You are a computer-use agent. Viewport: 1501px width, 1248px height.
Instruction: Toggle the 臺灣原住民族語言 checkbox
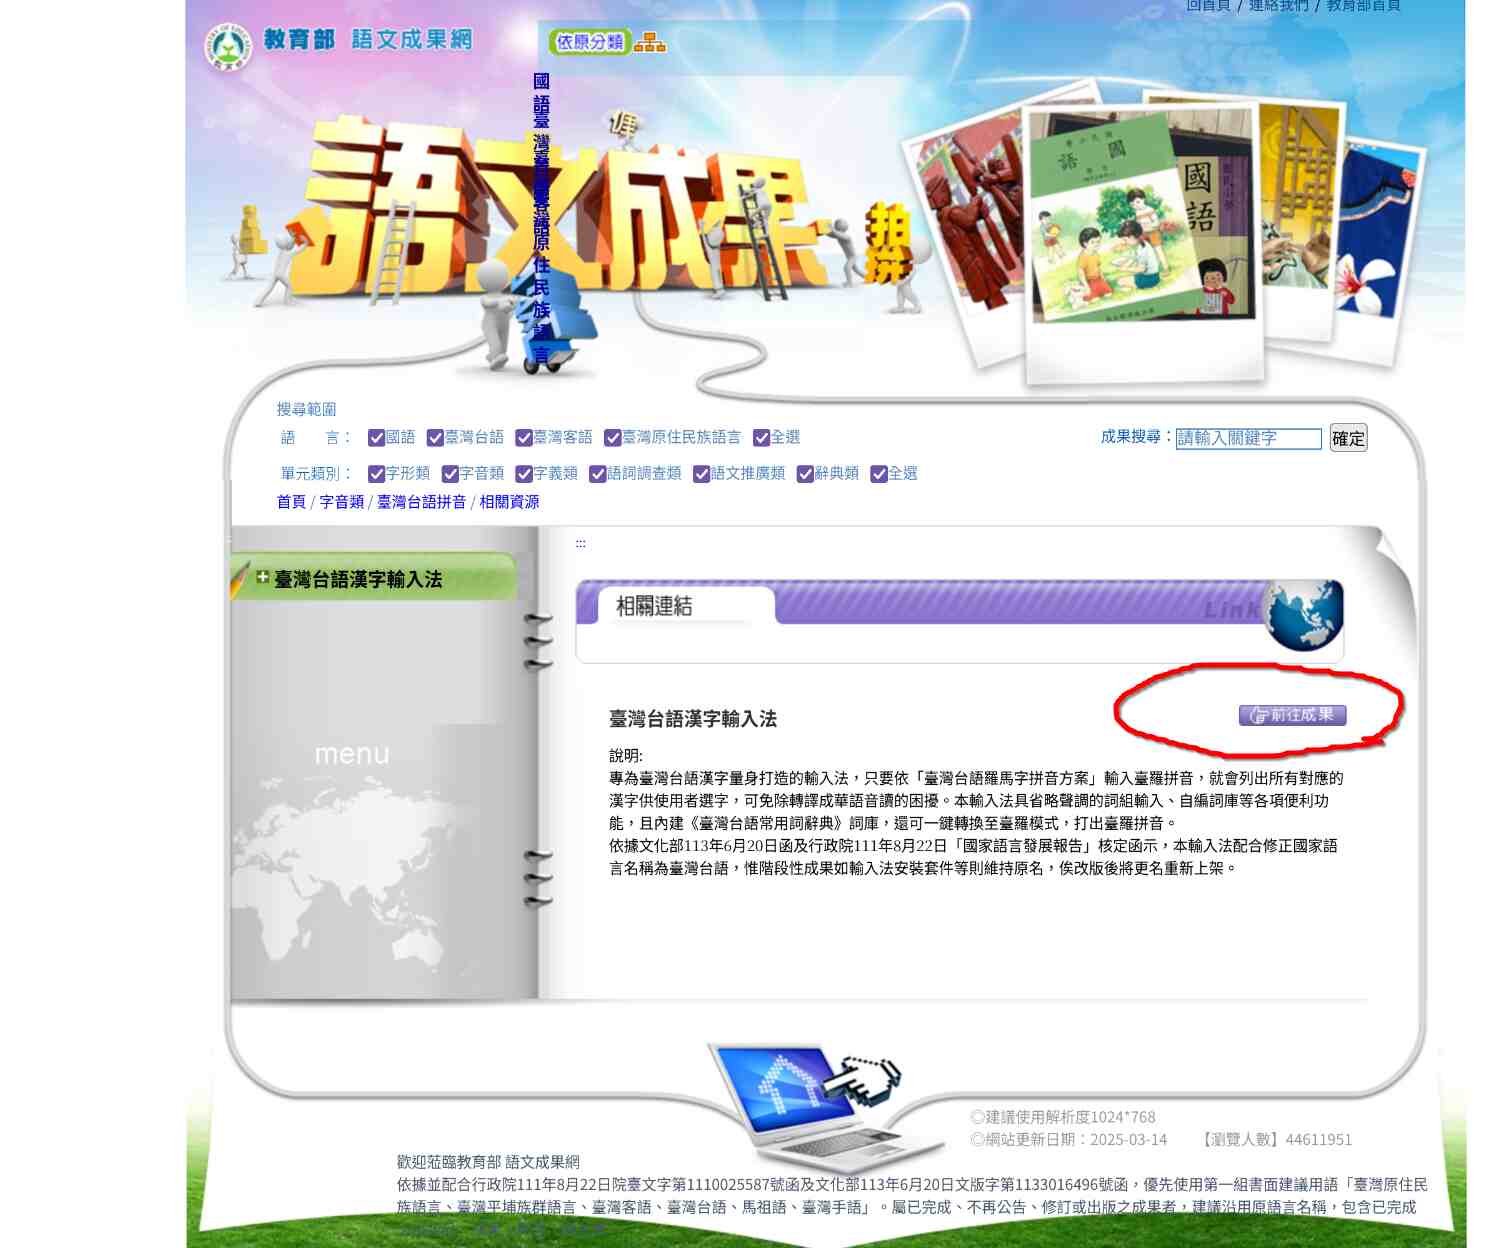point(613,438)
